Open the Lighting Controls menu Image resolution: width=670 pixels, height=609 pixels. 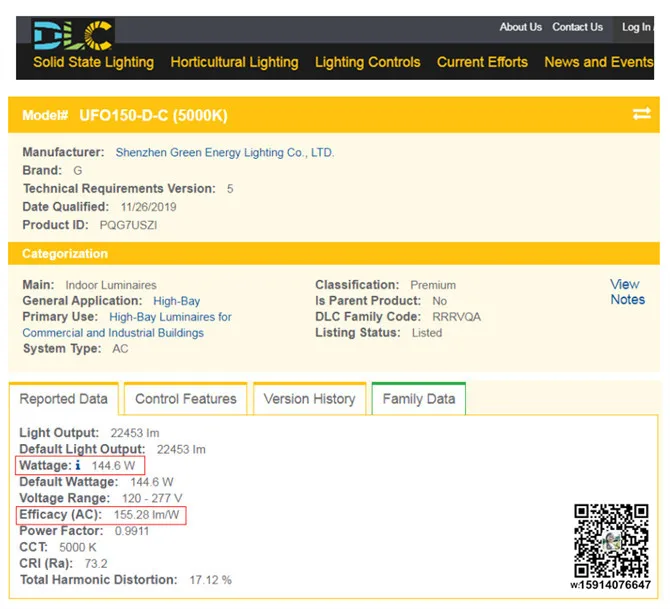(367, 62)
